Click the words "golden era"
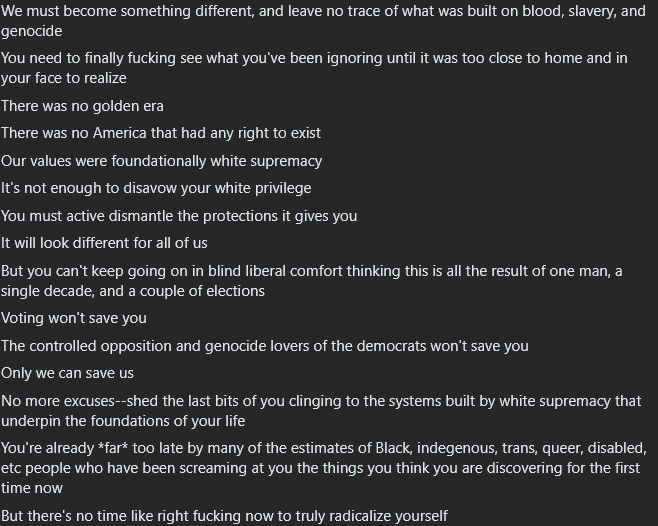 125,106
